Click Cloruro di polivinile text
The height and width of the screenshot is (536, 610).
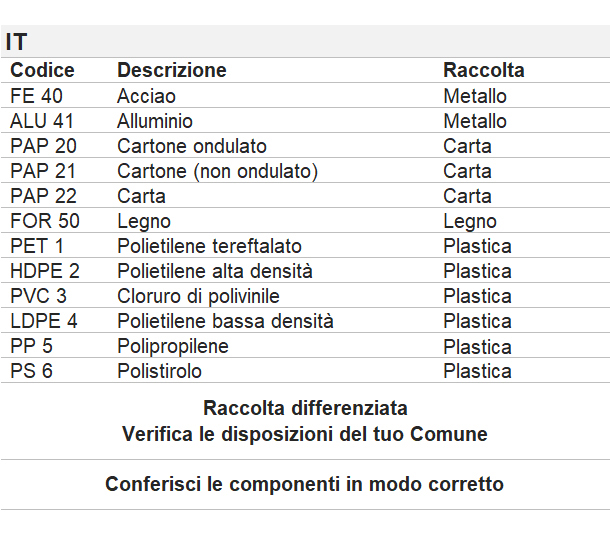tap(198, 296)
